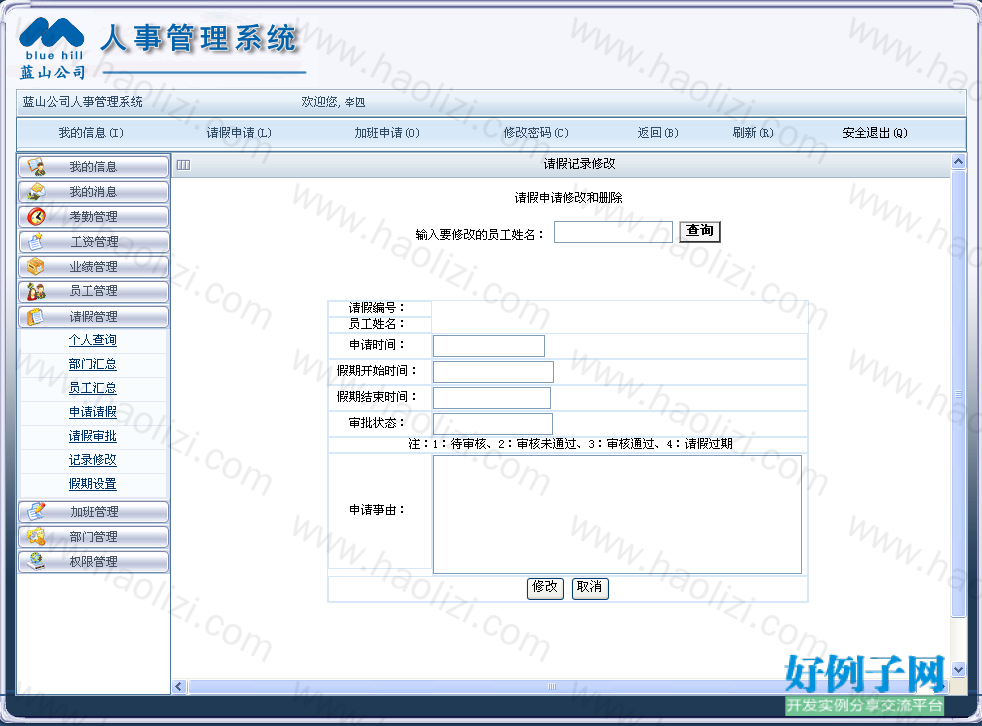
Task: Open 加班申请 (O) menu item
Action: tap(387, 133)
